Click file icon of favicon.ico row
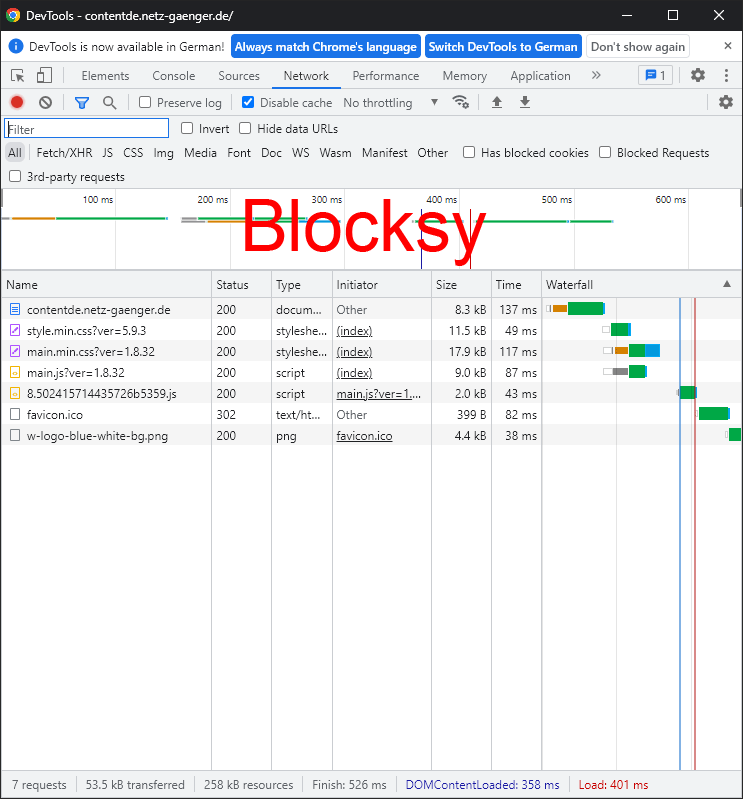This screenshot has width=743, height=799. click(x=15, y=414)
